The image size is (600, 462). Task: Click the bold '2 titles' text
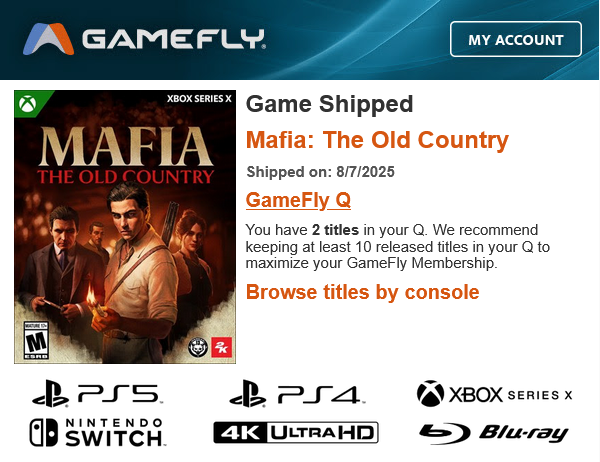[x=335, y=230]
